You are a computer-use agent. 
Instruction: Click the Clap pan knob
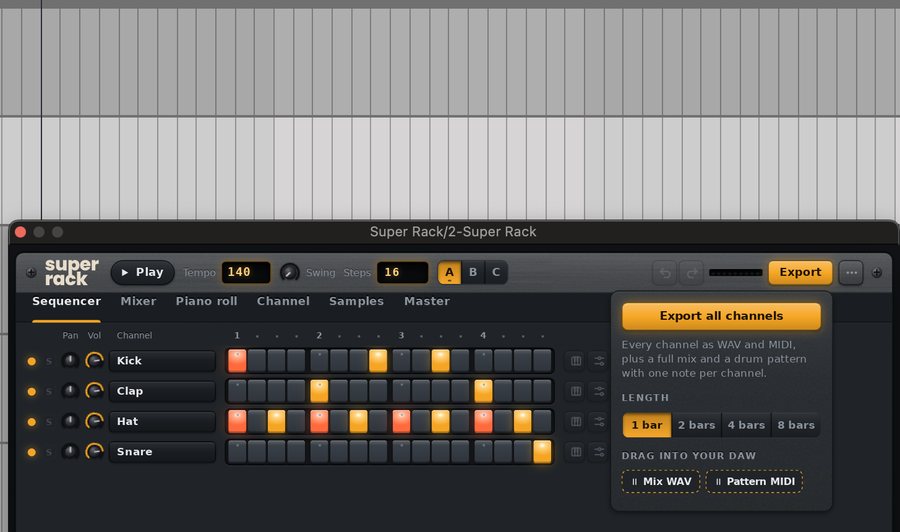pyautogui.click(x=70, y=391)
